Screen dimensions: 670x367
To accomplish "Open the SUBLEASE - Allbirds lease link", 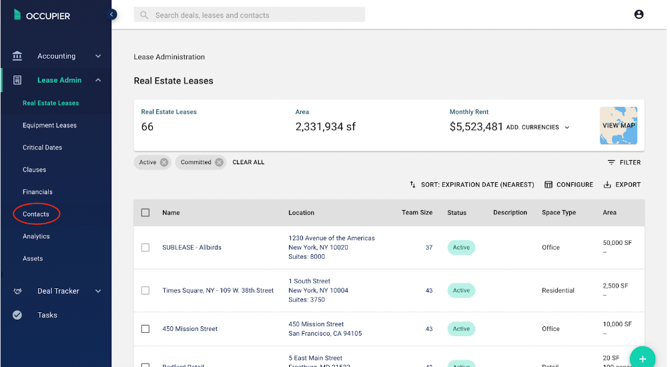I will [192, 247].
